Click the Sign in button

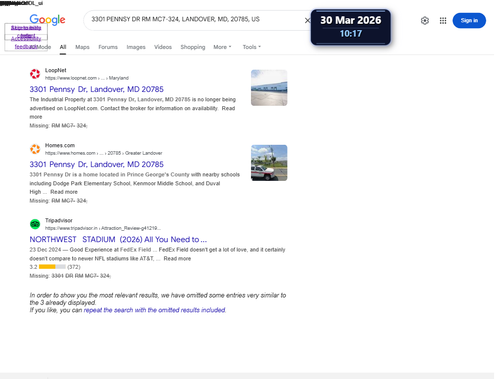[469, 20]
